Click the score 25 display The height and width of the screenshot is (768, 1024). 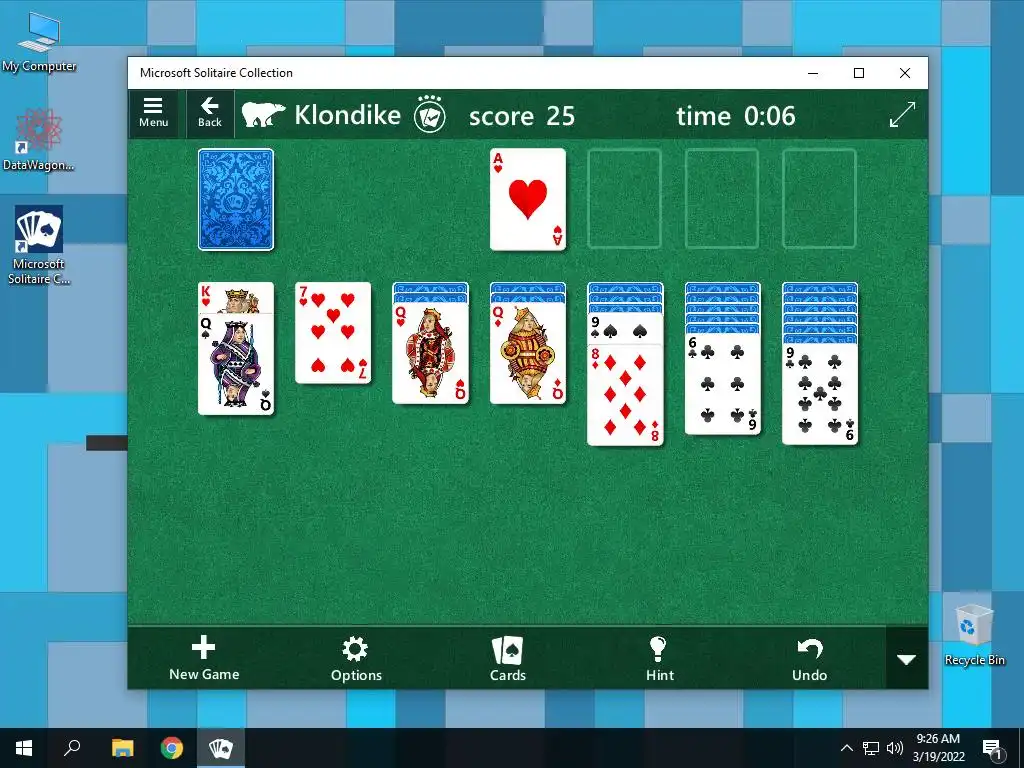pyautogui.click(x=521, y=116)
